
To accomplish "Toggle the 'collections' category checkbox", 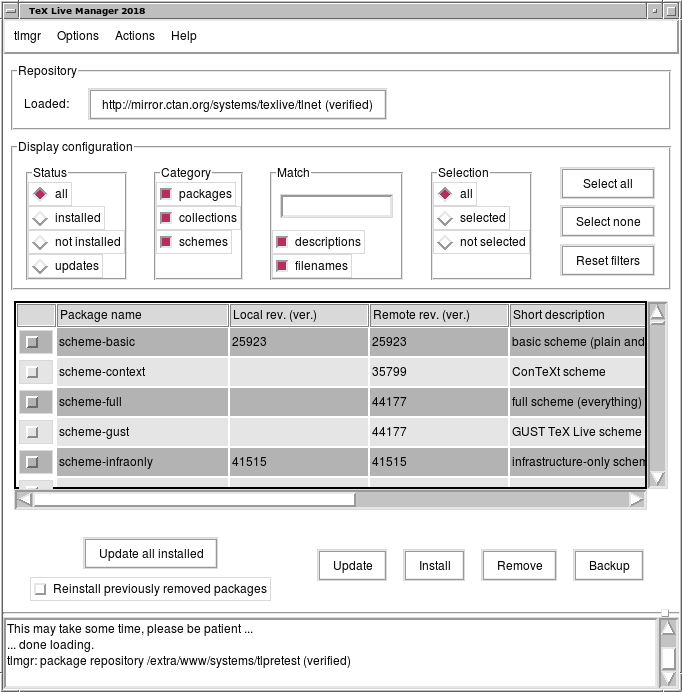I will (x=166, y=218).
